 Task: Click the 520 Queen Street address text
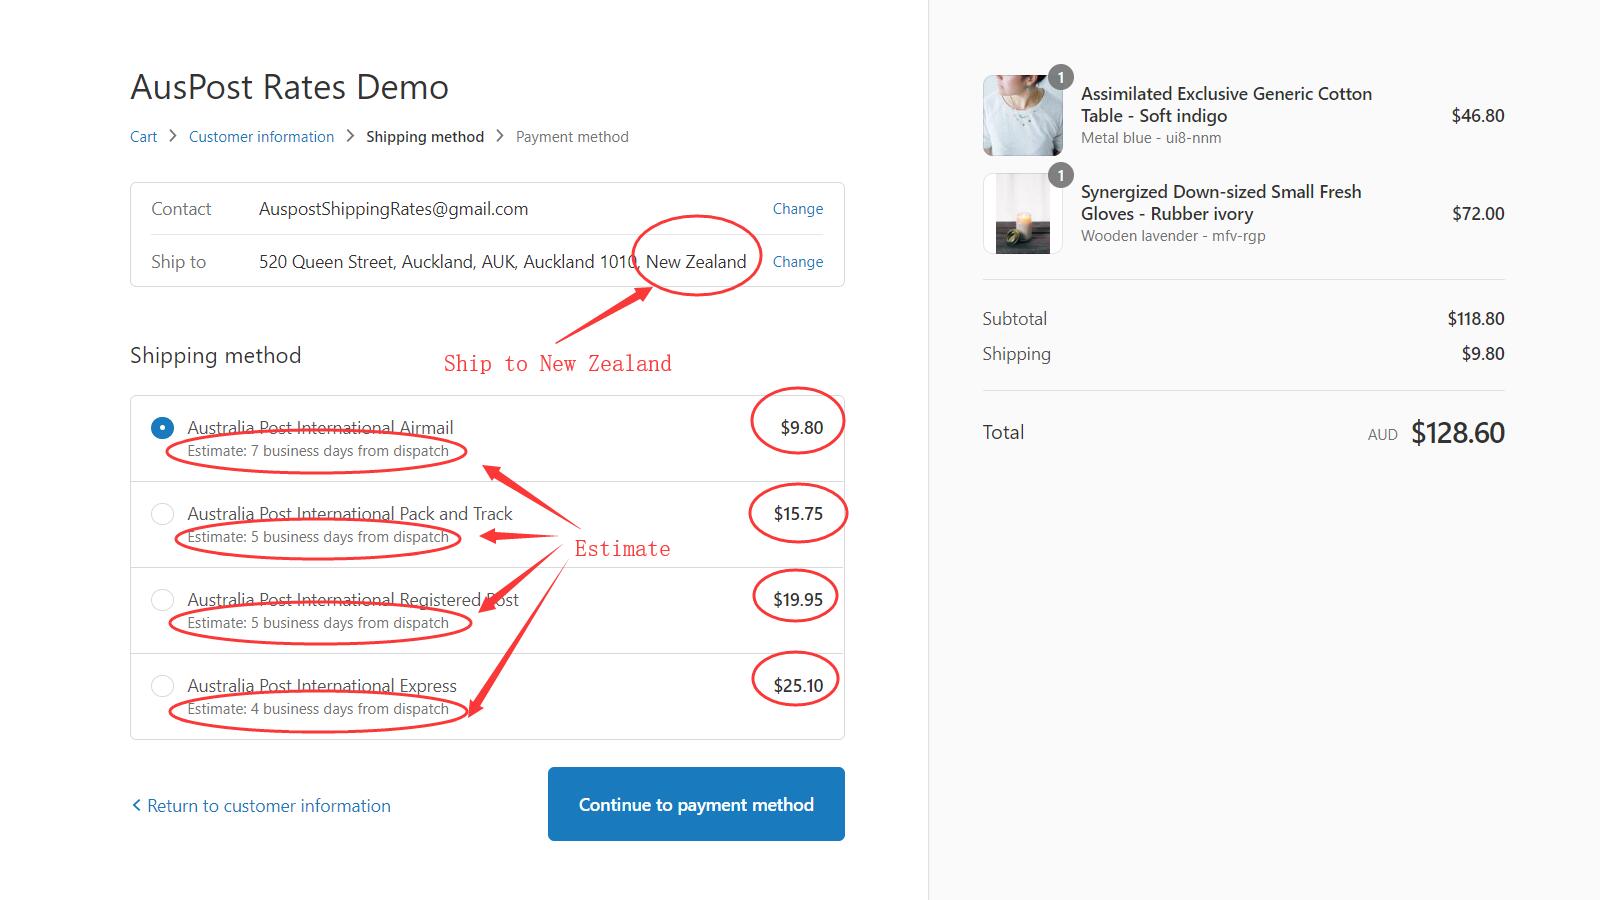click(502, 262)
